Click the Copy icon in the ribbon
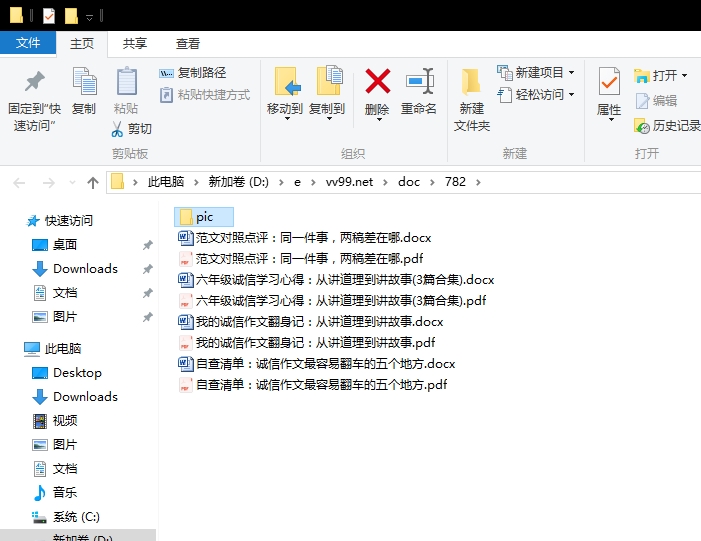The width and height of the screenshot is (701, 541). 84,81
